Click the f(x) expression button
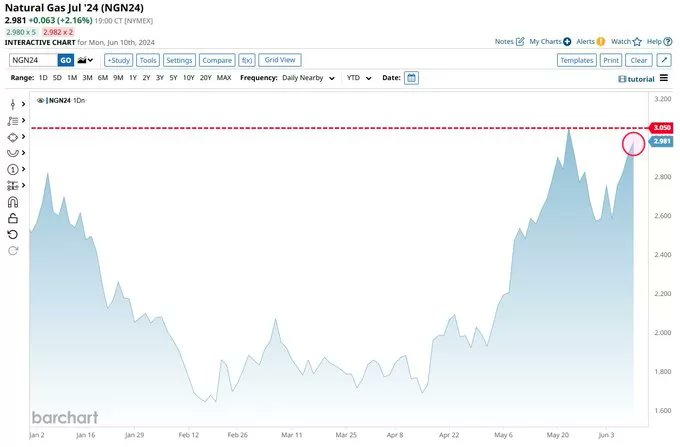The height and width of the screenshot is (447, 680). pos(247,60)
